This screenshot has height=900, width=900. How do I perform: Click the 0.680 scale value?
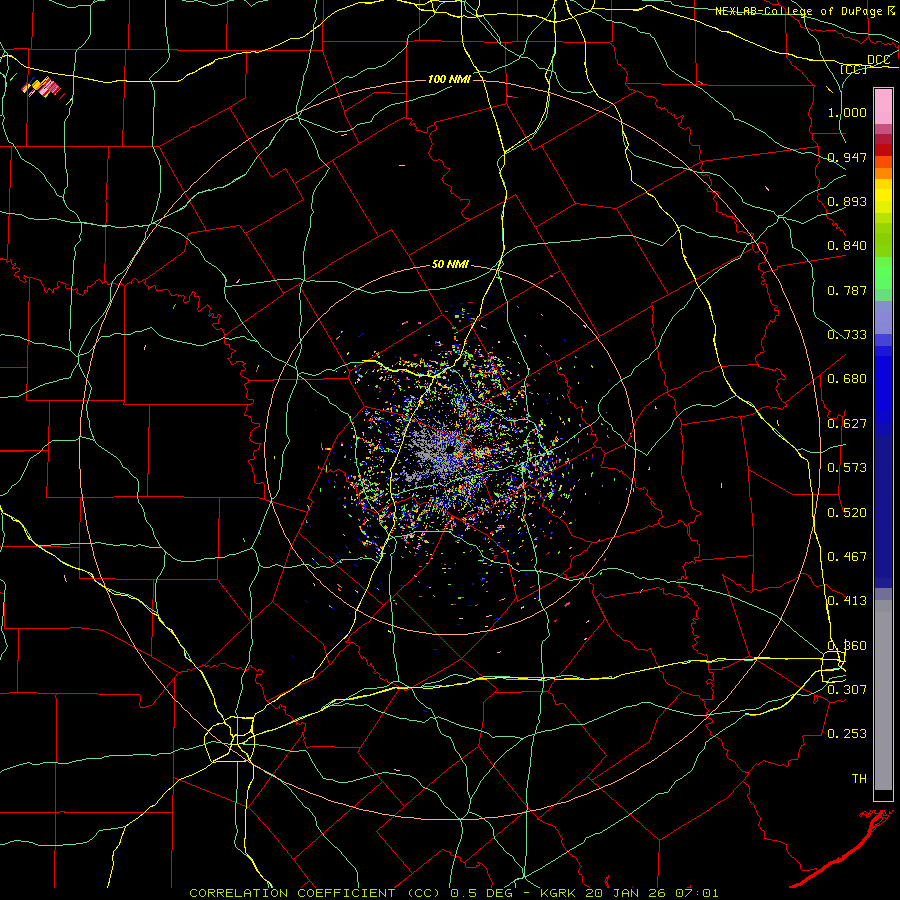click(x=847, y=379)
